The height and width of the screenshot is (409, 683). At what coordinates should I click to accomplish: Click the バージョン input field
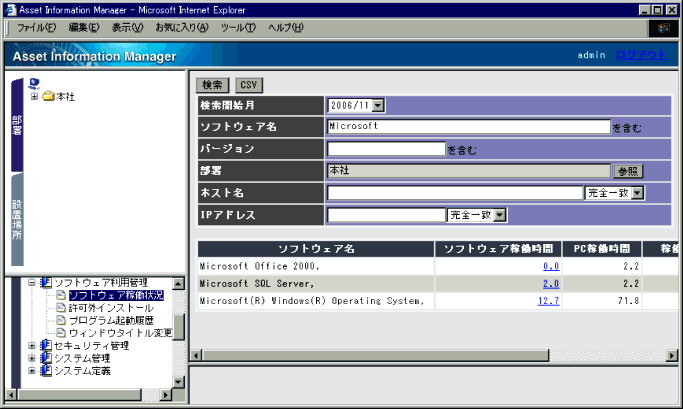coord(385,149)
